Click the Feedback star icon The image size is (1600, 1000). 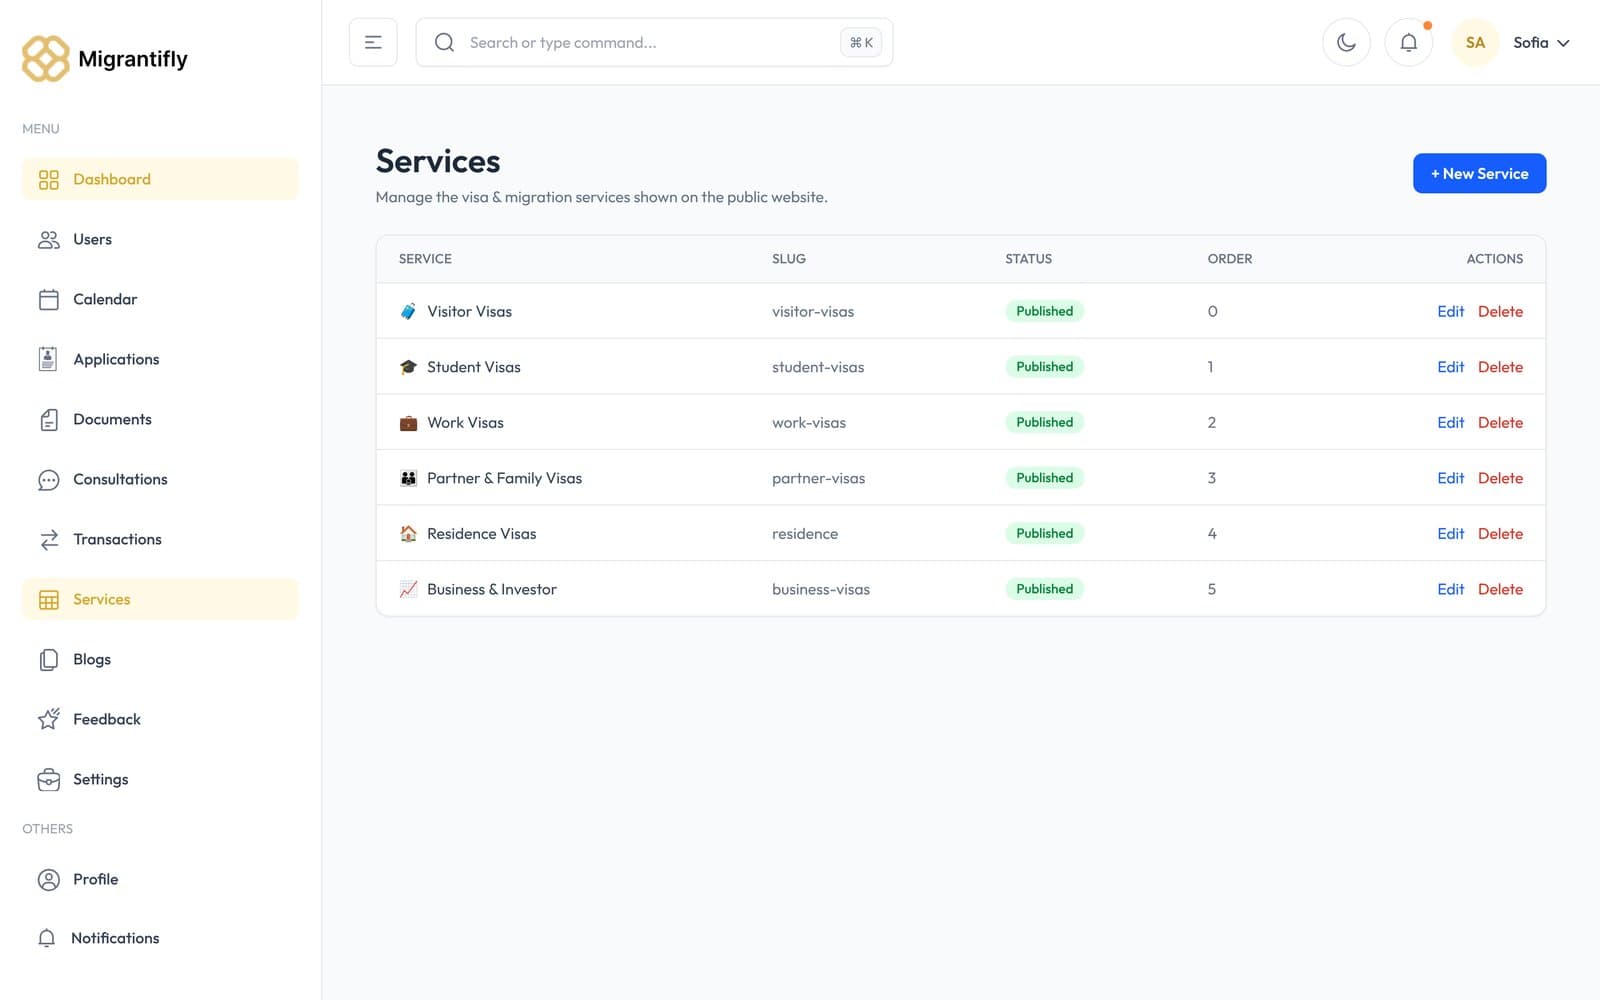(48, 719)
